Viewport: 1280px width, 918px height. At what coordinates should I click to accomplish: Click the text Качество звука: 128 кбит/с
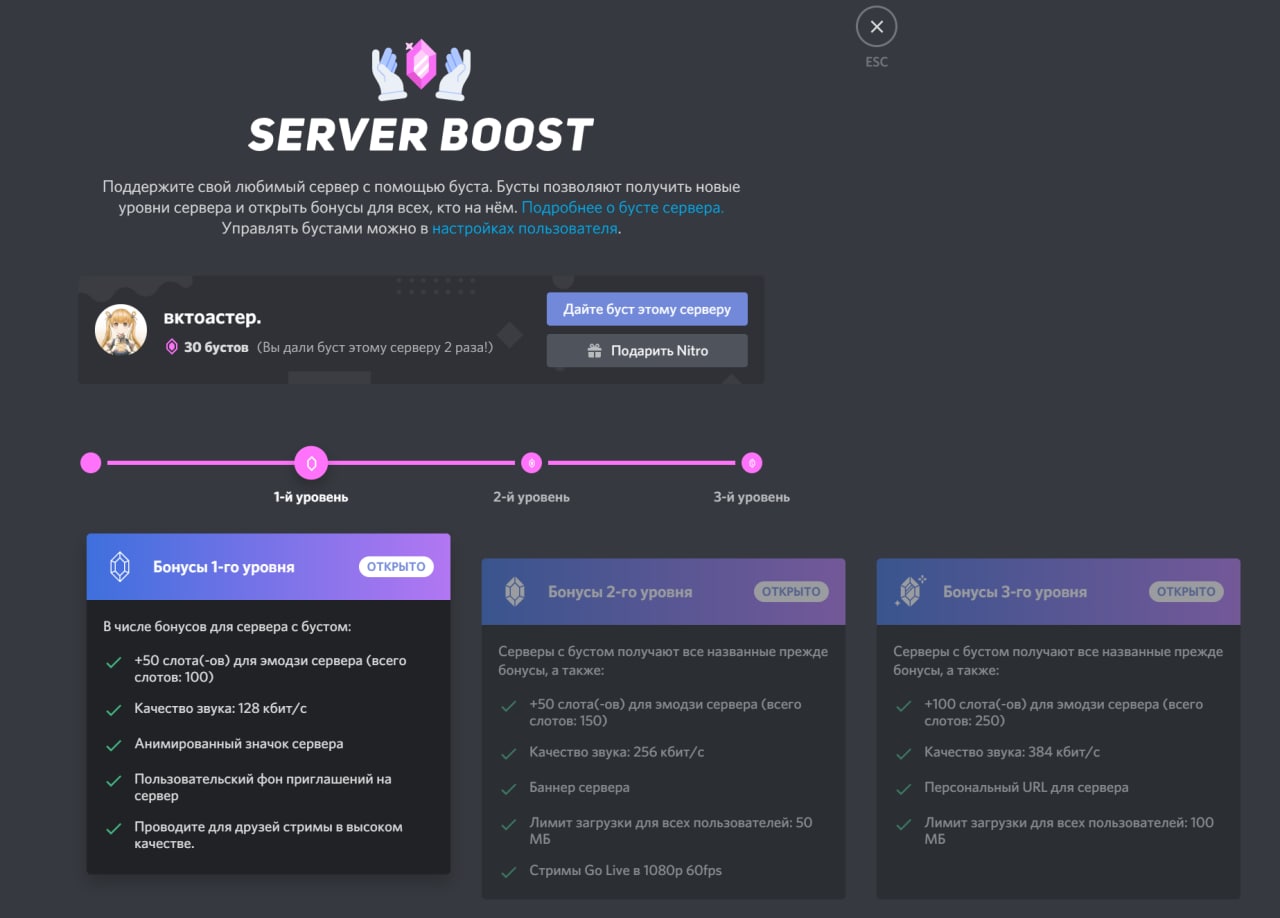[x=220, y=709]
